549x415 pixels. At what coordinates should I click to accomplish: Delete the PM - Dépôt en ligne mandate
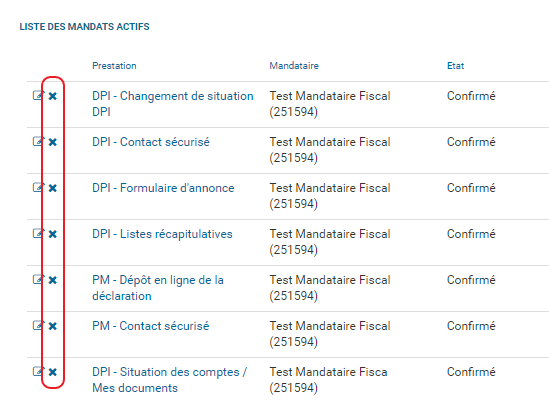coord(53,280)
